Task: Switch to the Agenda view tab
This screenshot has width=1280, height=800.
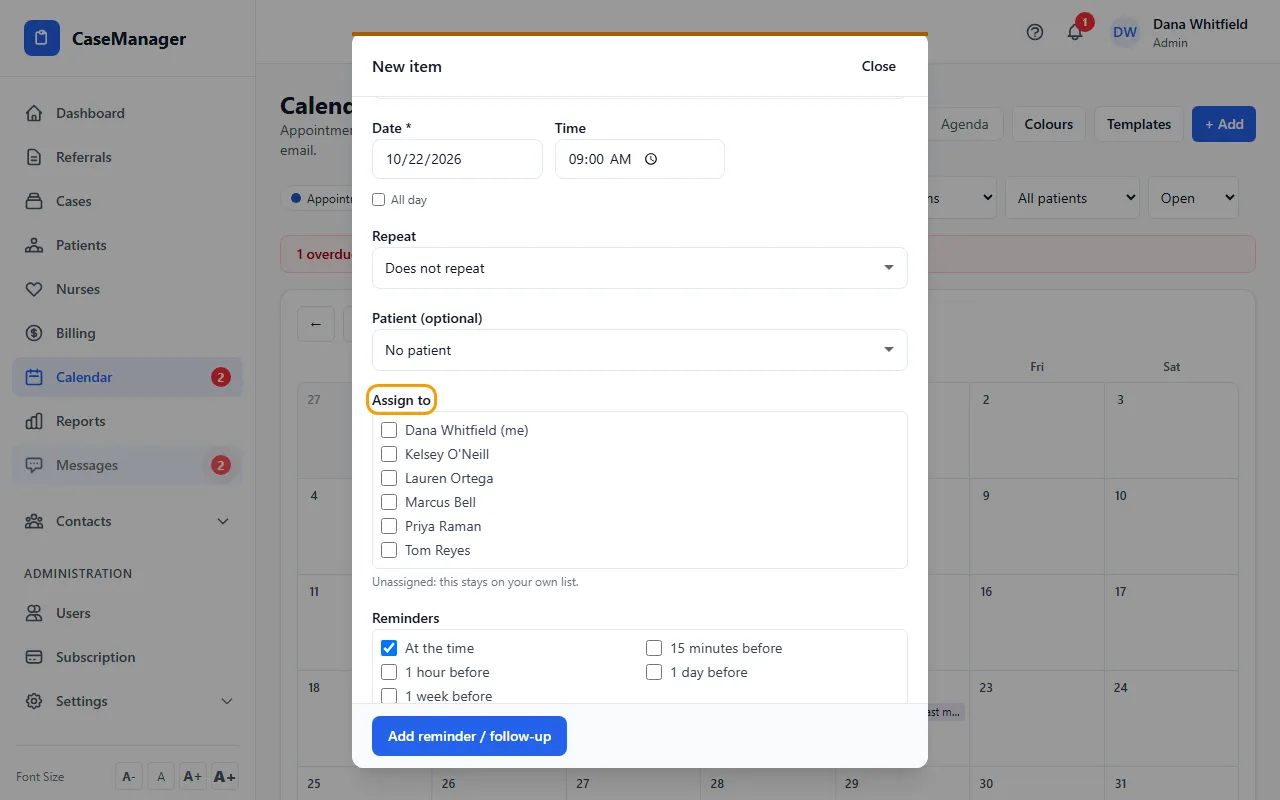Action: [964, 124]
